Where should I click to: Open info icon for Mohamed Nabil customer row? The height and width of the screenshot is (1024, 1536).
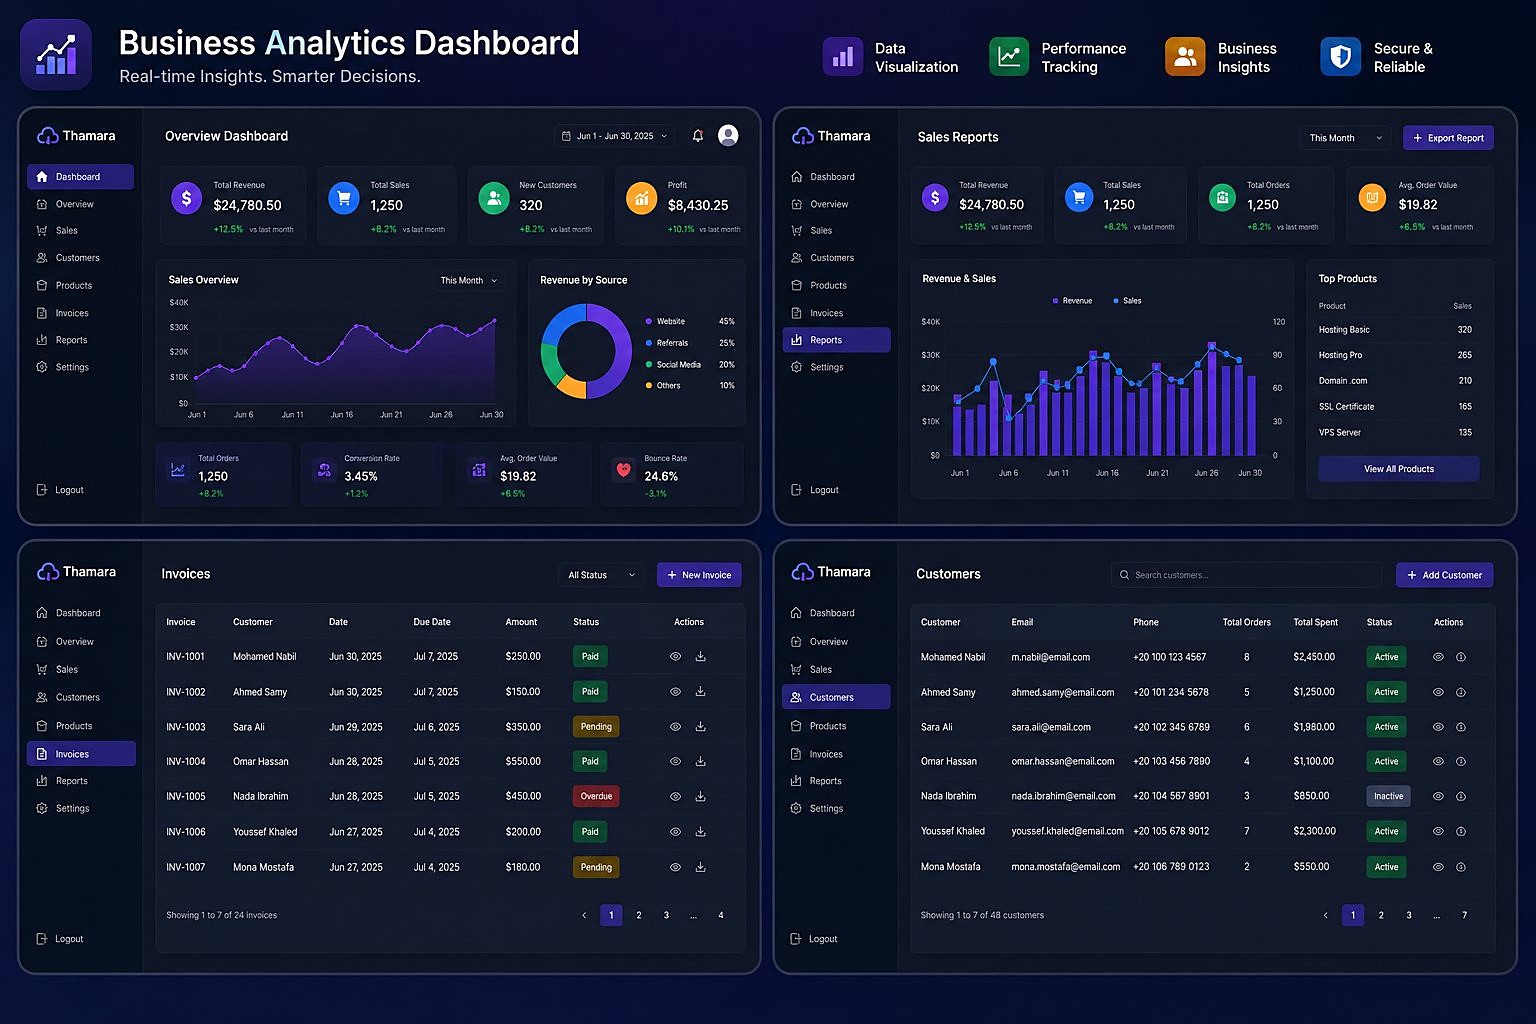1461,657
